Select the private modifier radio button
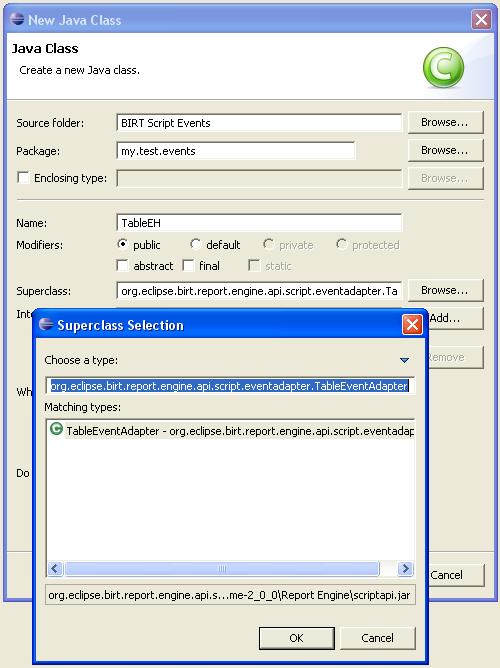This screenshot has height=668, width=500. pyautogui.click(x=268, y=244)
